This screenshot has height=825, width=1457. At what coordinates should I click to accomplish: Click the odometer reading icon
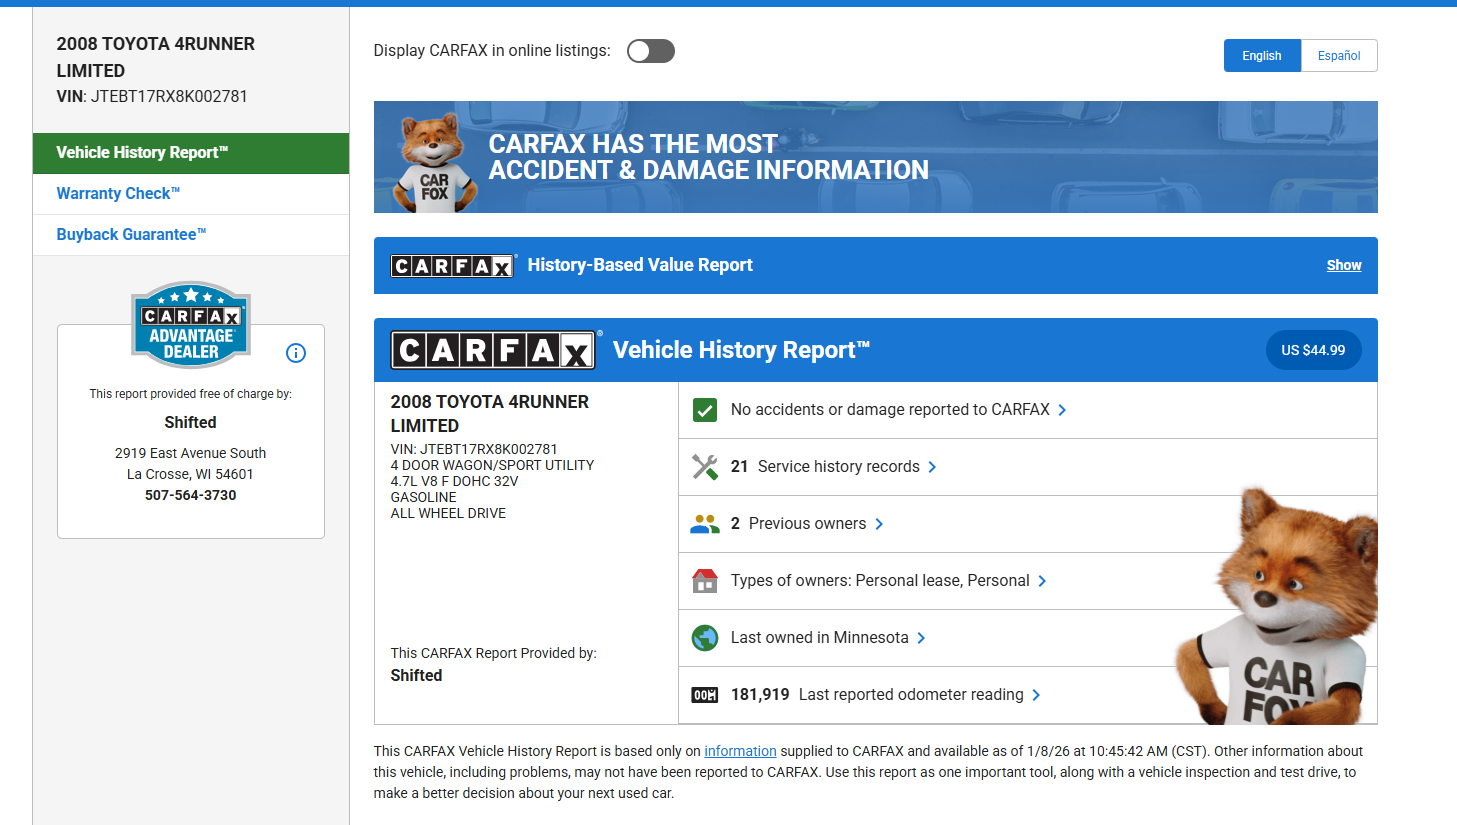(x=705, y=695)
